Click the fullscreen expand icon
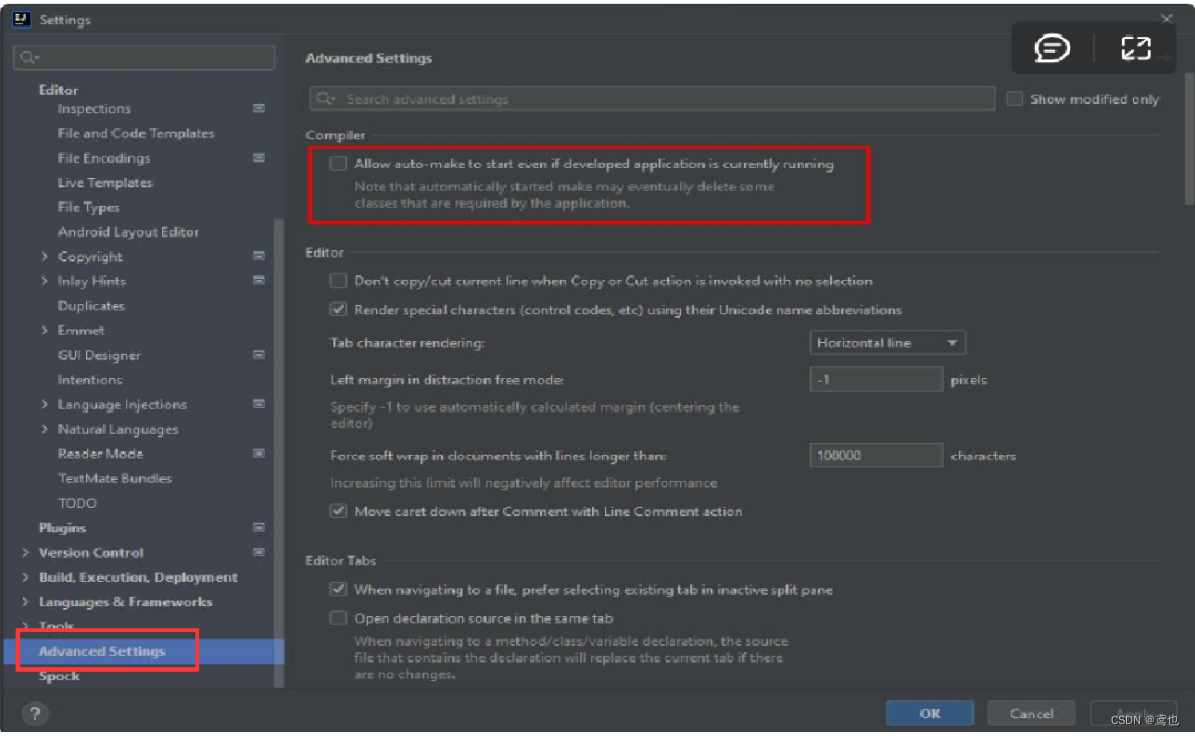Screen dimensions: 1195x736 [x=1136, y=48]
